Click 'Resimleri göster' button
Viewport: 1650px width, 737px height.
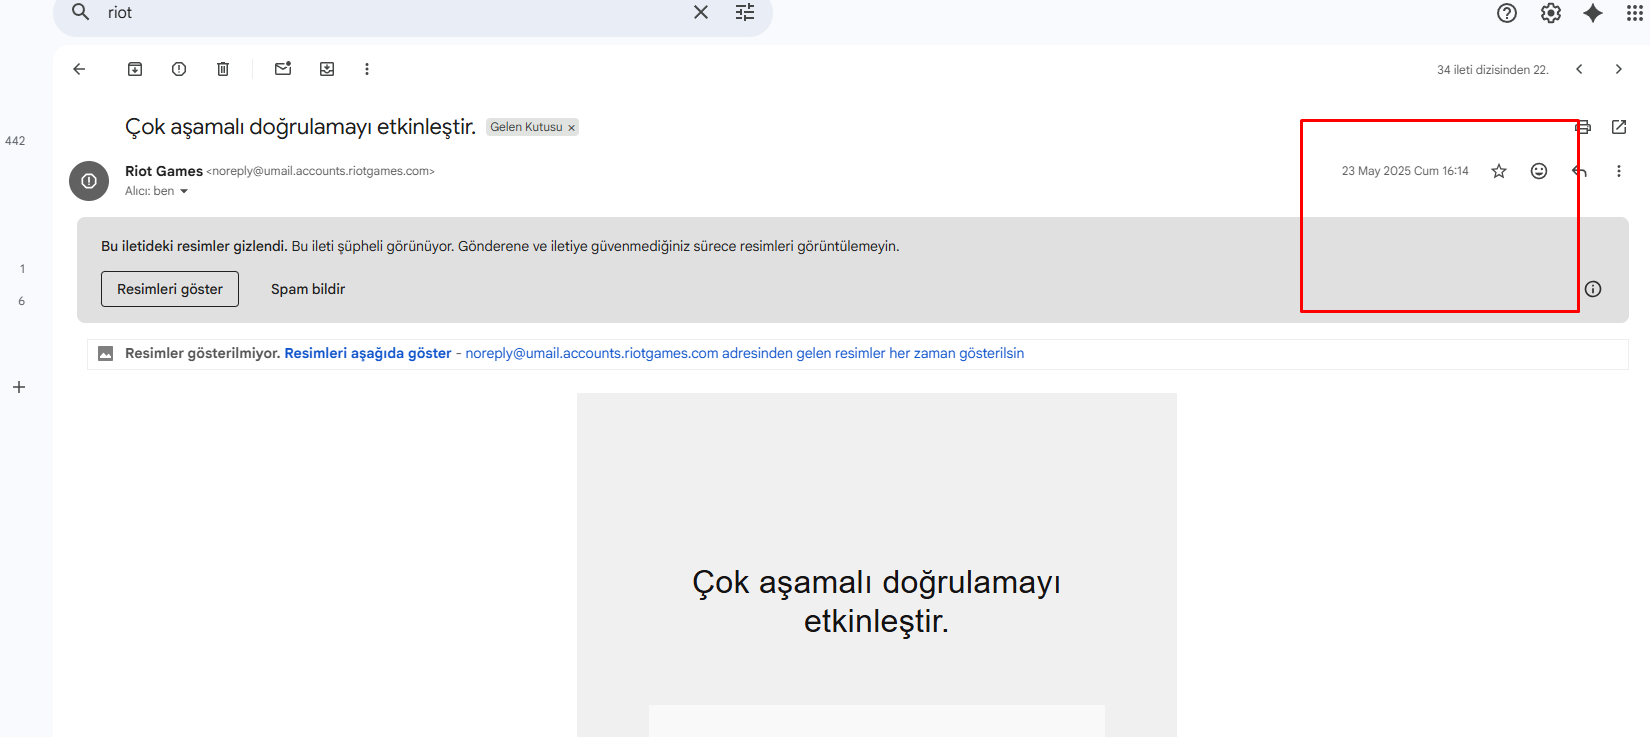click(x=170, y=289)
